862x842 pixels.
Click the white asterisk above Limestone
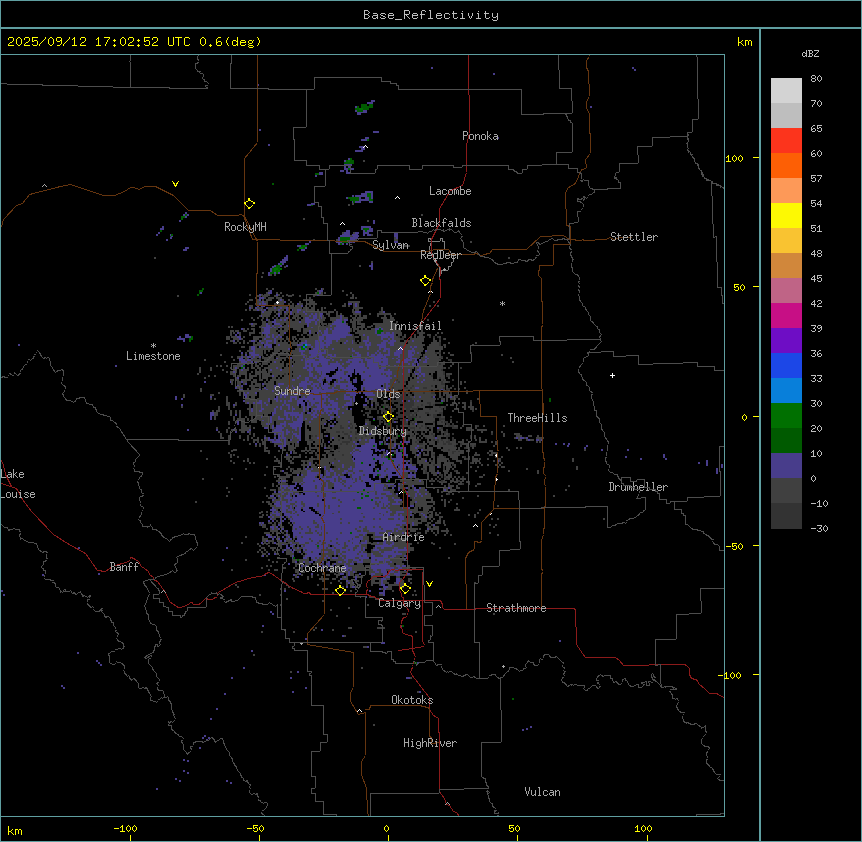[153, 346]
